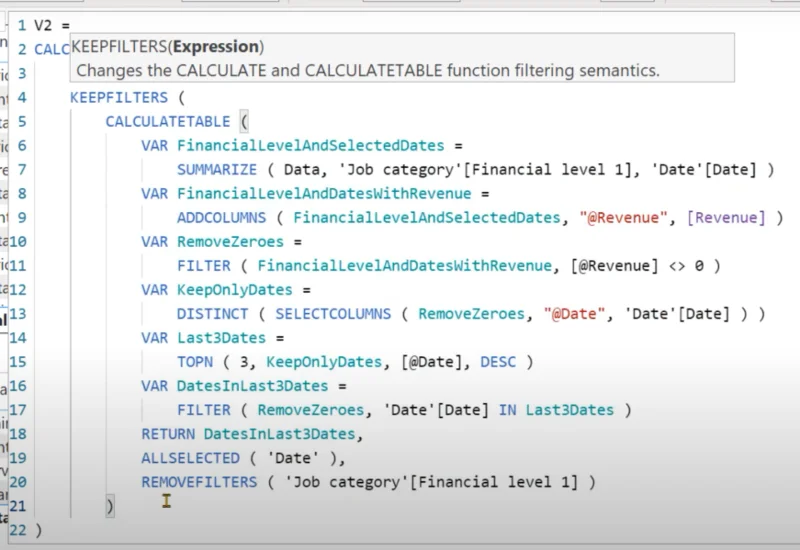This screenshot has width=800, height=550.
Task: Click the RETURN keyword on line 18
Action: coord(168,434)
